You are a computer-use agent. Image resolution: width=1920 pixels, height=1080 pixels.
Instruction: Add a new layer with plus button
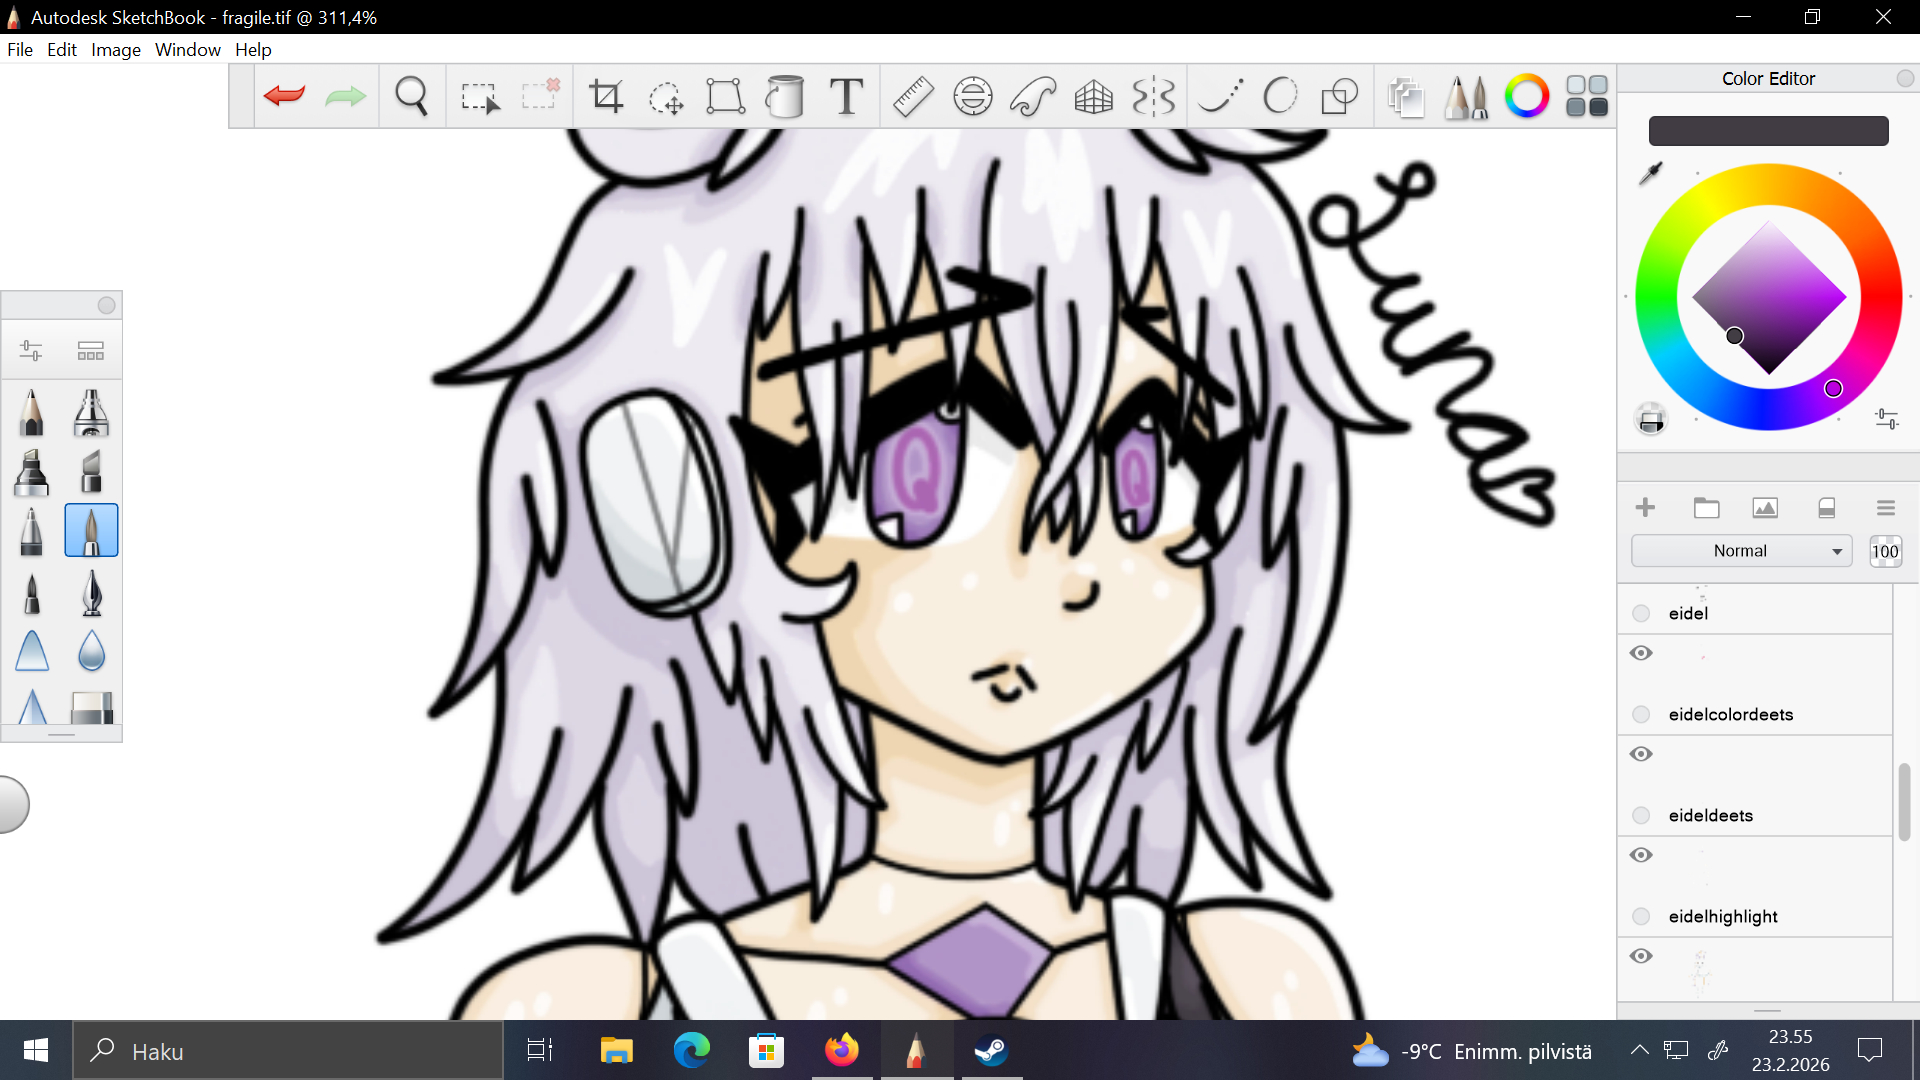pyautogui.click(x=1645, y=508)
